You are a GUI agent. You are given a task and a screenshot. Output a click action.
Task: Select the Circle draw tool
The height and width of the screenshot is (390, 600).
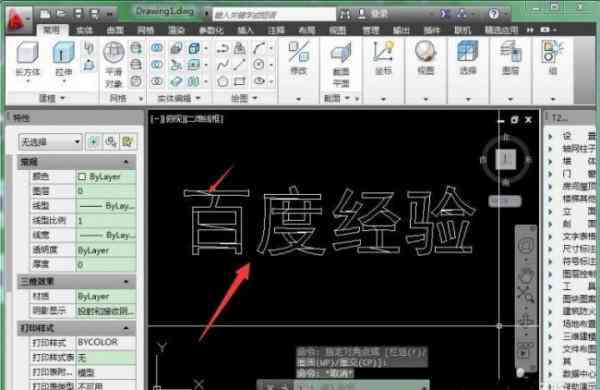(x=259, y=65)
